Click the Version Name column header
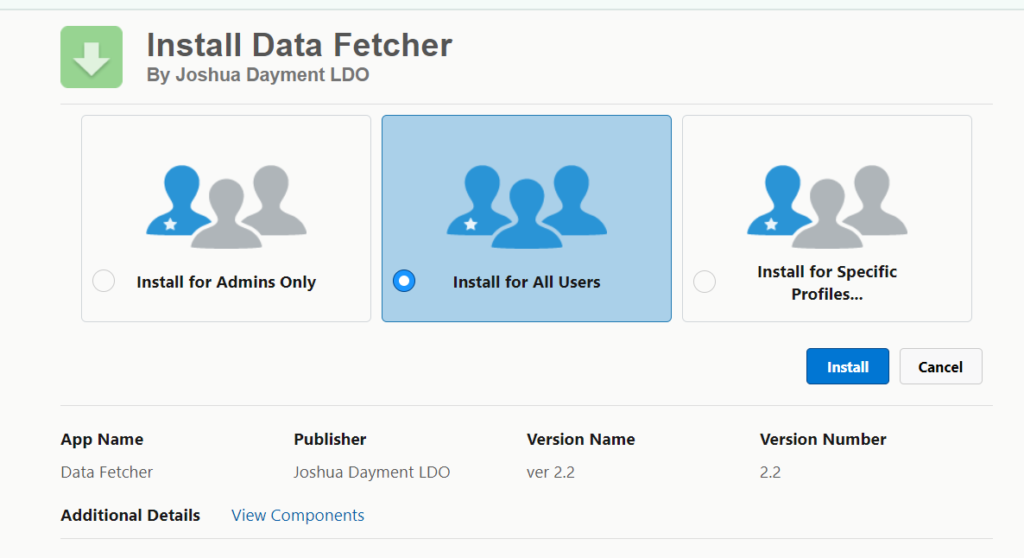The image size is (1024, 558). (581, 439)
